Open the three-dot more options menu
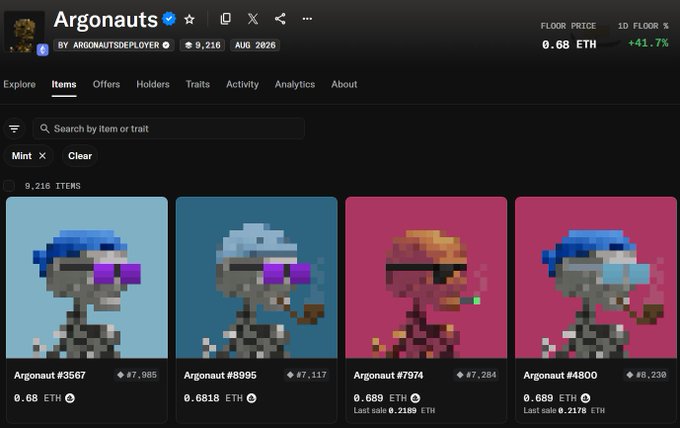The image size is (680, 428). point(307,19)
